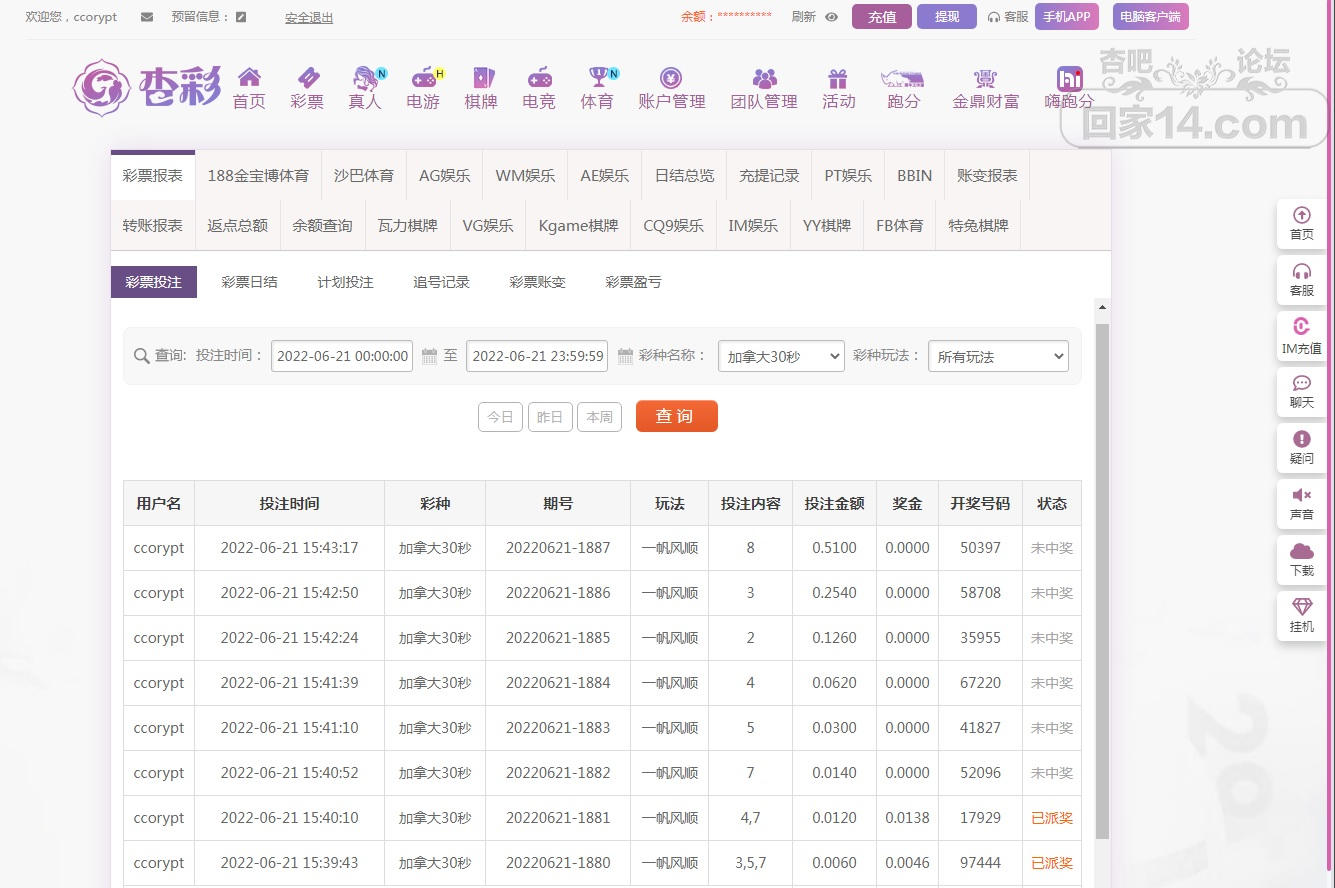1335x888 pixels.
Task: Open the chat (聊天) bubble sidebar icon
Action: pyautogui.click(x=1301, y=384)
